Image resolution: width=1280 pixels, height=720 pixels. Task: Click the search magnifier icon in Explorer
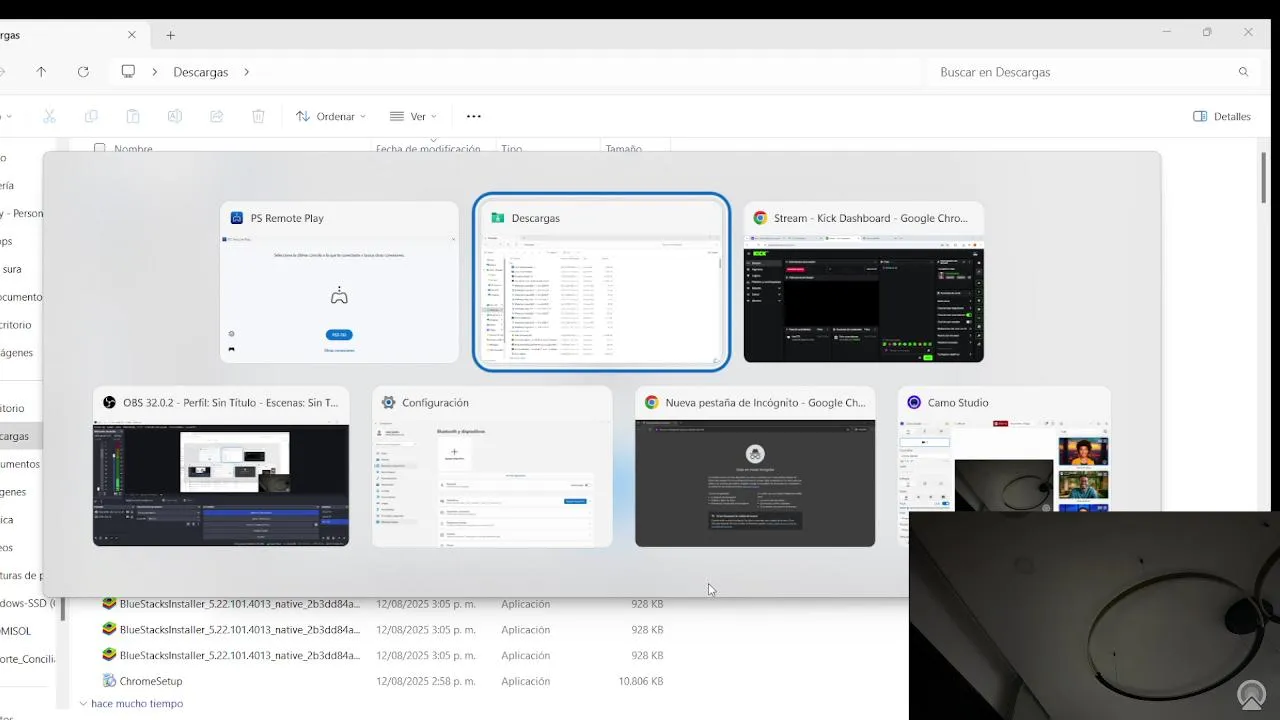pos(1243,72)
